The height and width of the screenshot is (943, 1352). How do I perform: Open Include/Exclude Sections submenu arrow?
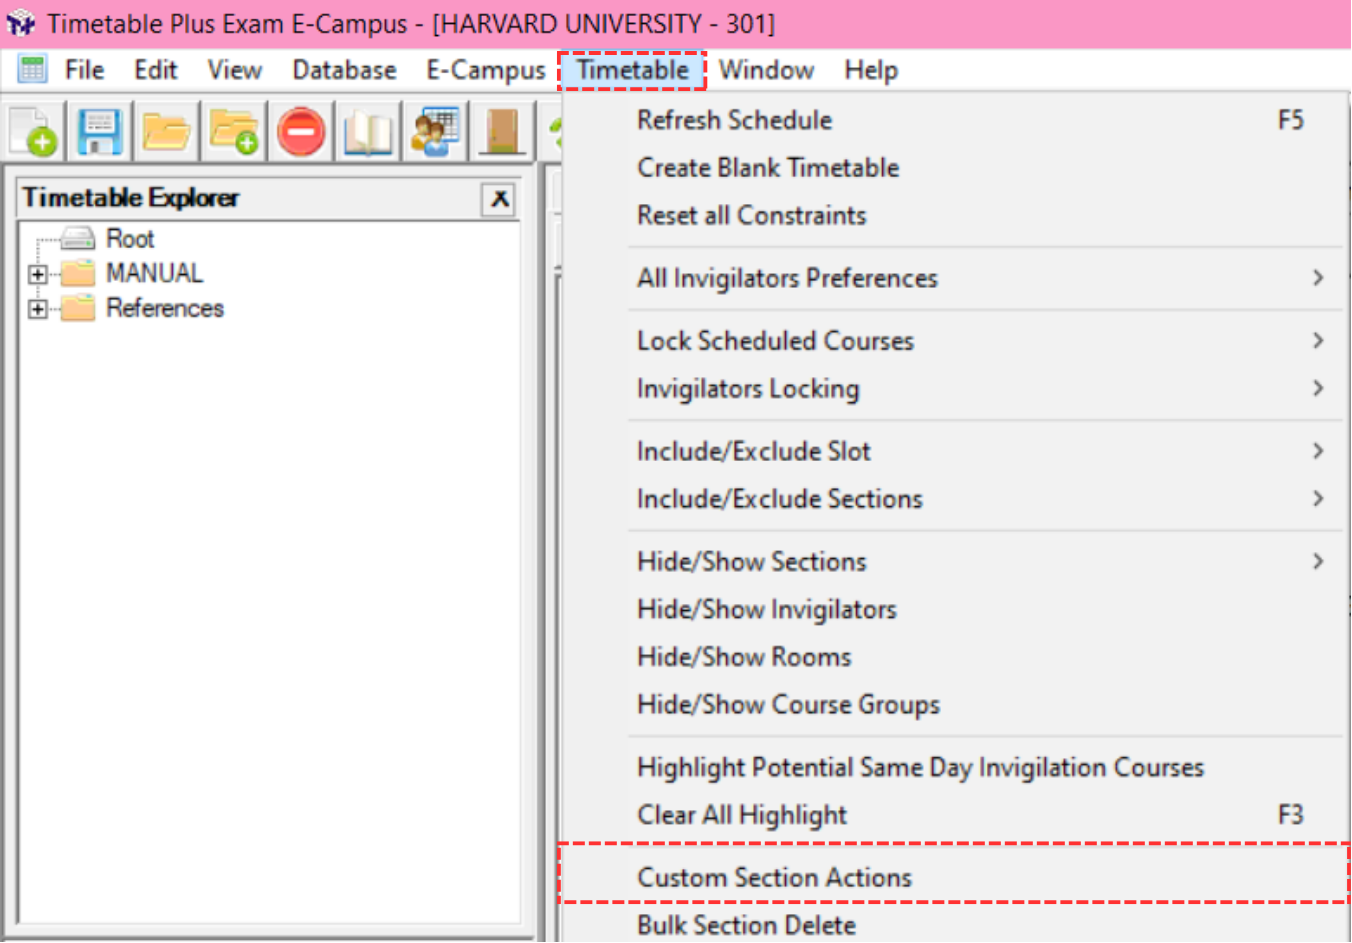[x=1318, y=499]
